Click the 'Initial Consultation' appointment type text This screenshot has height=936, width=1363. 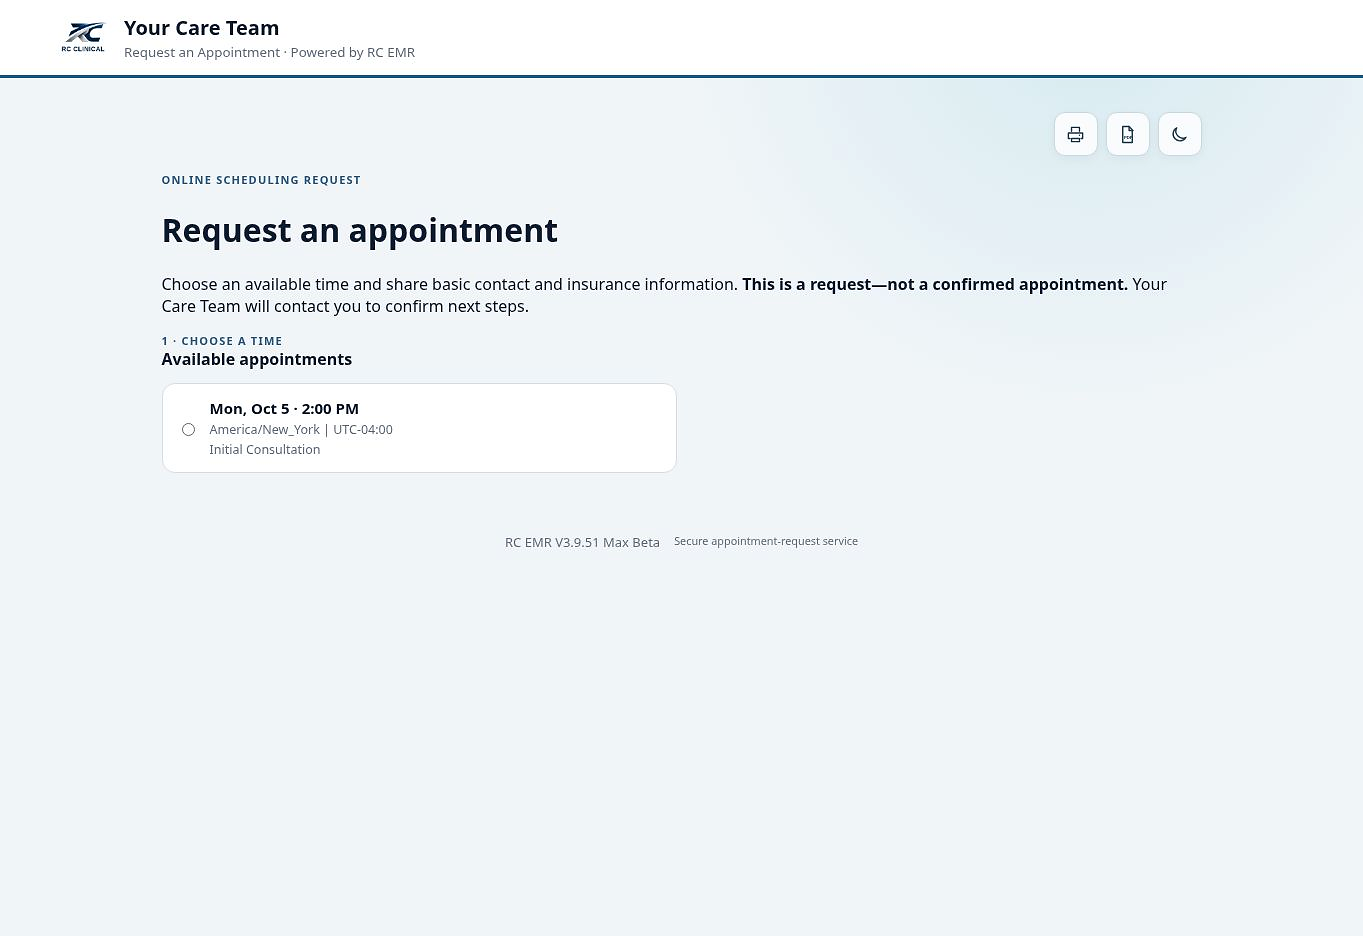265,449
